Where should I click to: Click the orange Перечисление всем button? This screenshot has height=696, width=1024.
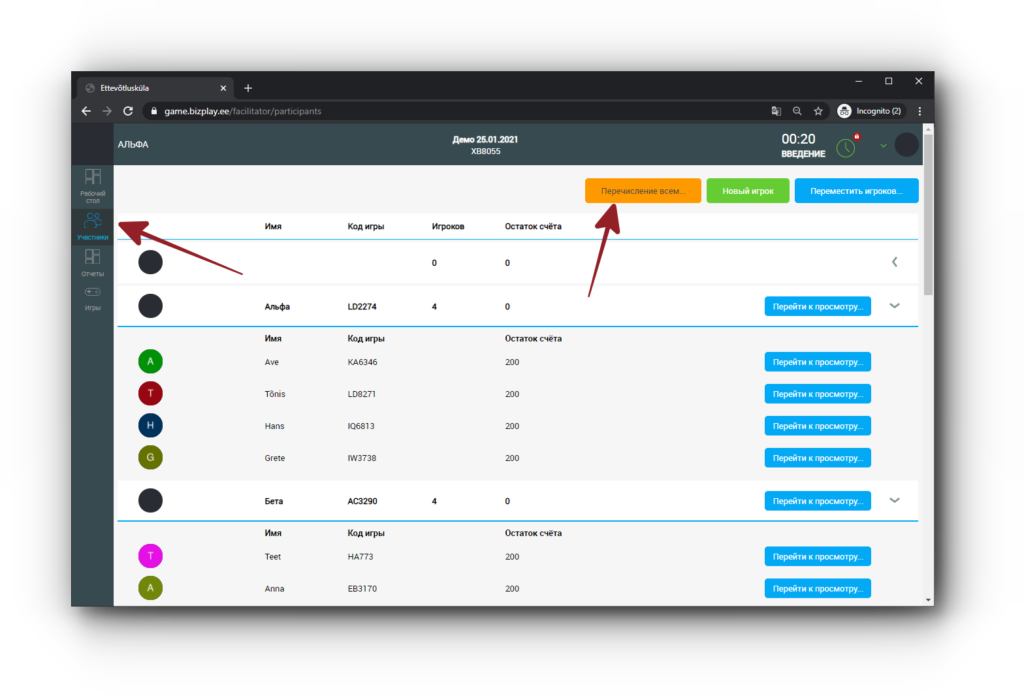[x=643, y=191]
